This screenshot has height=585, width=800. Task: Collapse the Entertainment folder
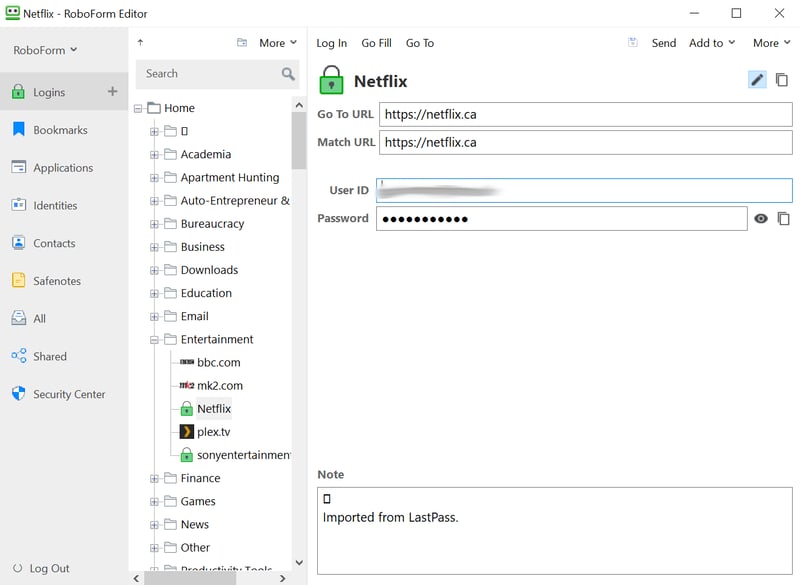(x=154, y=340)
